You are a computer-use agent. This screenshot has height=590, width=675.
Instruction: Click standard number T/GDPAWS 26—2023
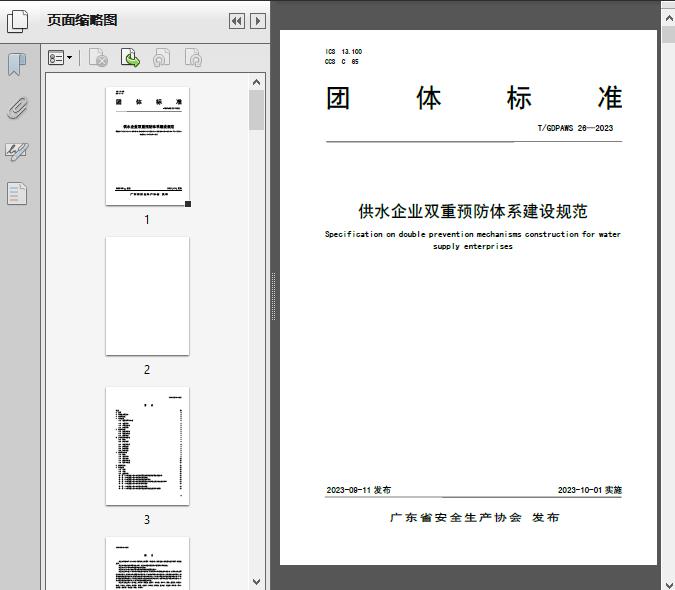tap(575, 128)
